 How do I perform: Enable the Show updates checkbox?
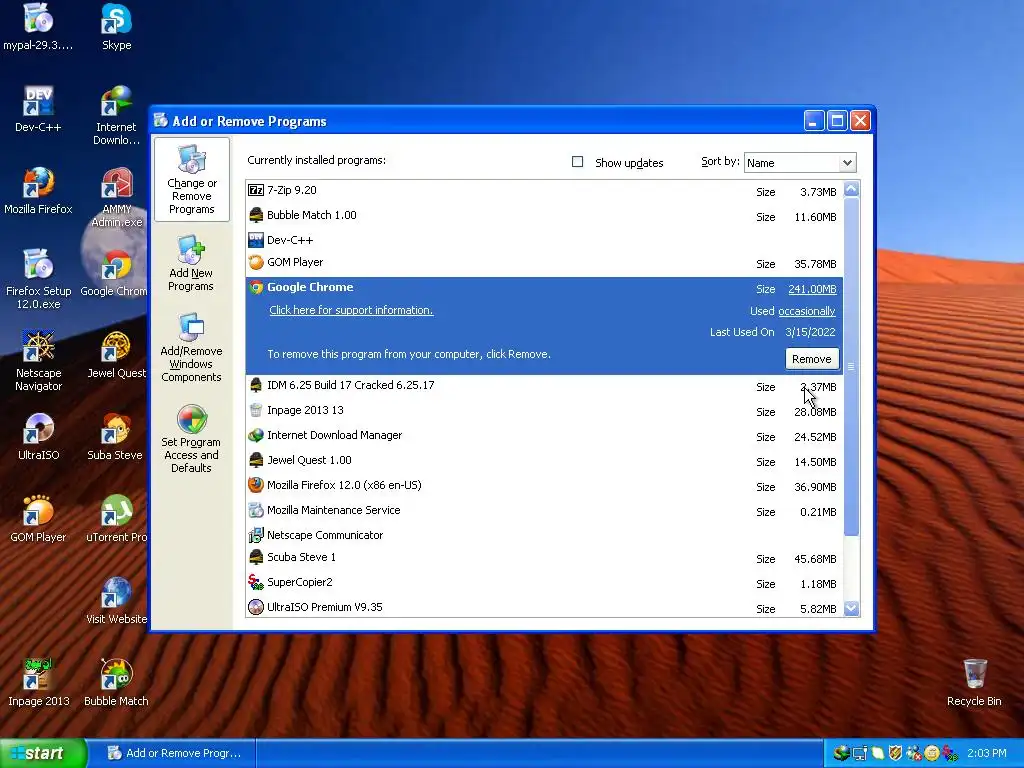(x=577, y=161)
